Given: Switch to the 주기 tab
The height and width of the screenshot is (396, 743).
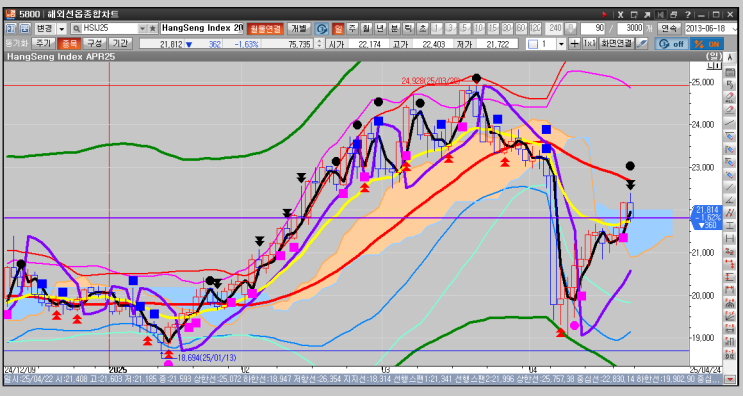Looking at the screenshot, I should [x=43, y=44].
